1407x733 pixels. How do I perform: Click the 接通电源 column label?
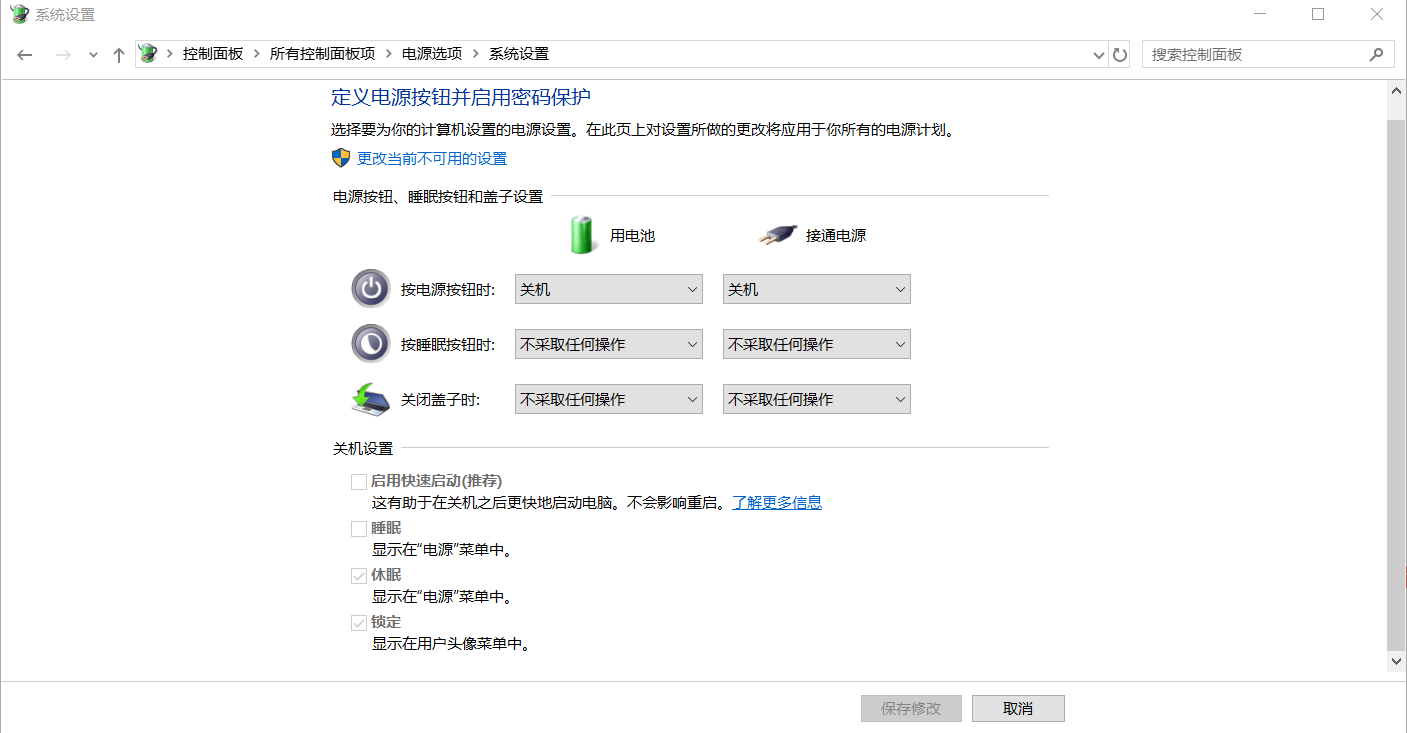click(836, 236)
